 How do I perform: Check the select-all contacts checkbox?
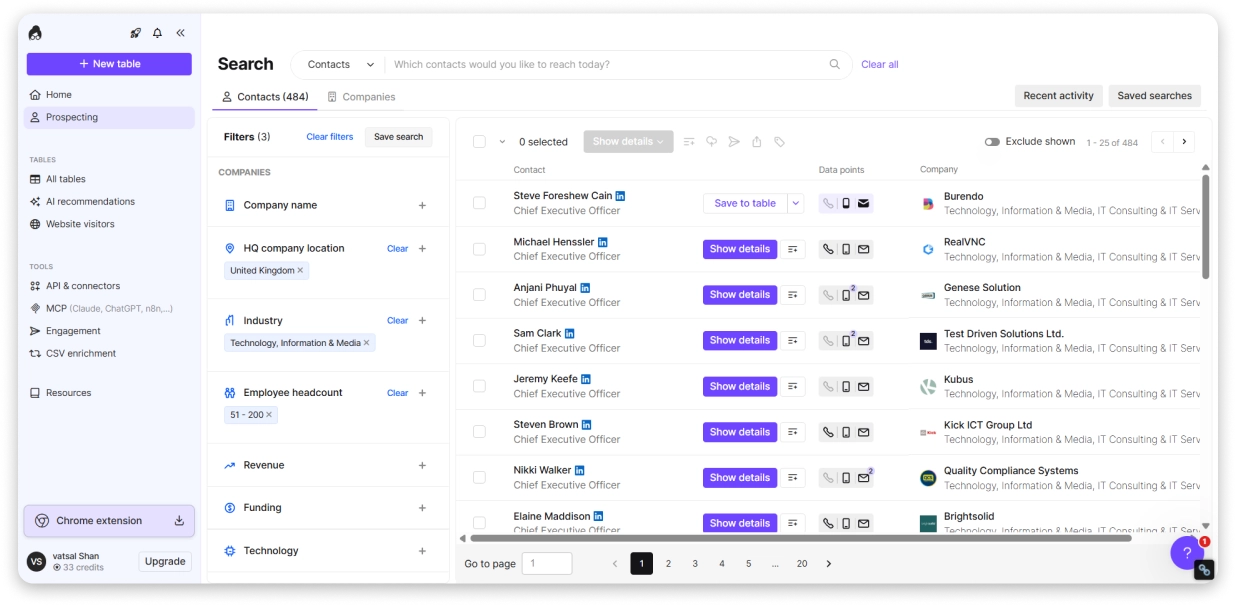click(479, 142)
